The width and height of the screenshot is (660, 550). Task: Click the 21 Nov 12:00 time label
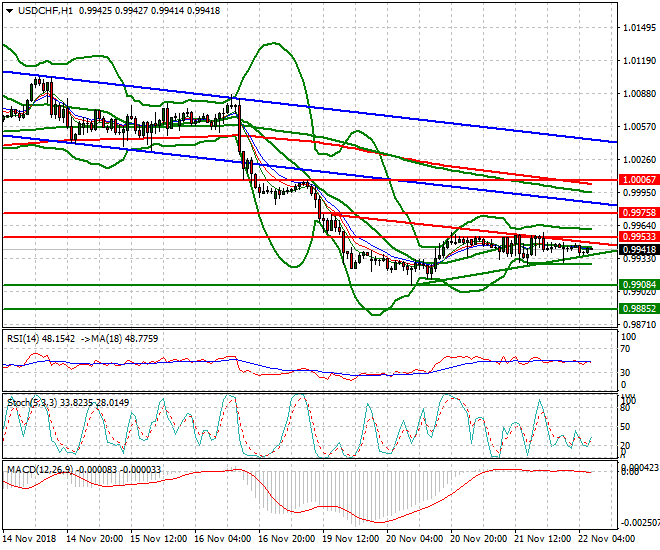click(543, 539)
